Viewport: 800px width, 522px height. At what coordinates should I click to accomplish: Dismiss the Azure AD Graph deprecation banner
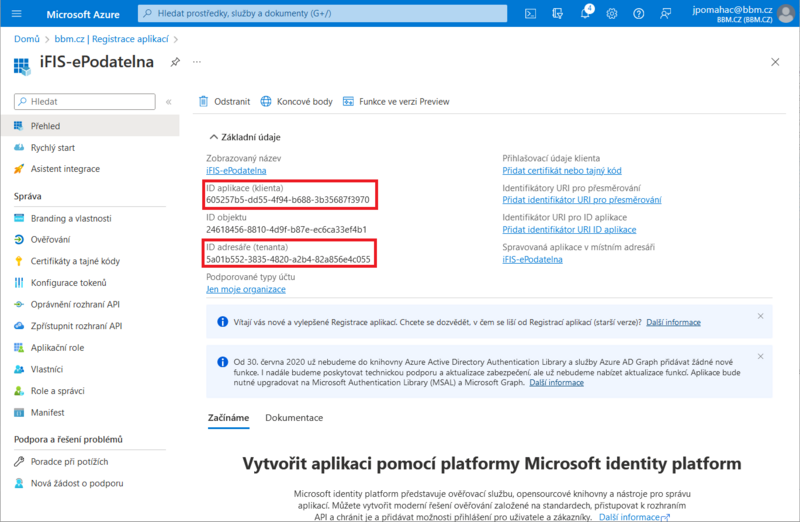(x=760, y=357)
